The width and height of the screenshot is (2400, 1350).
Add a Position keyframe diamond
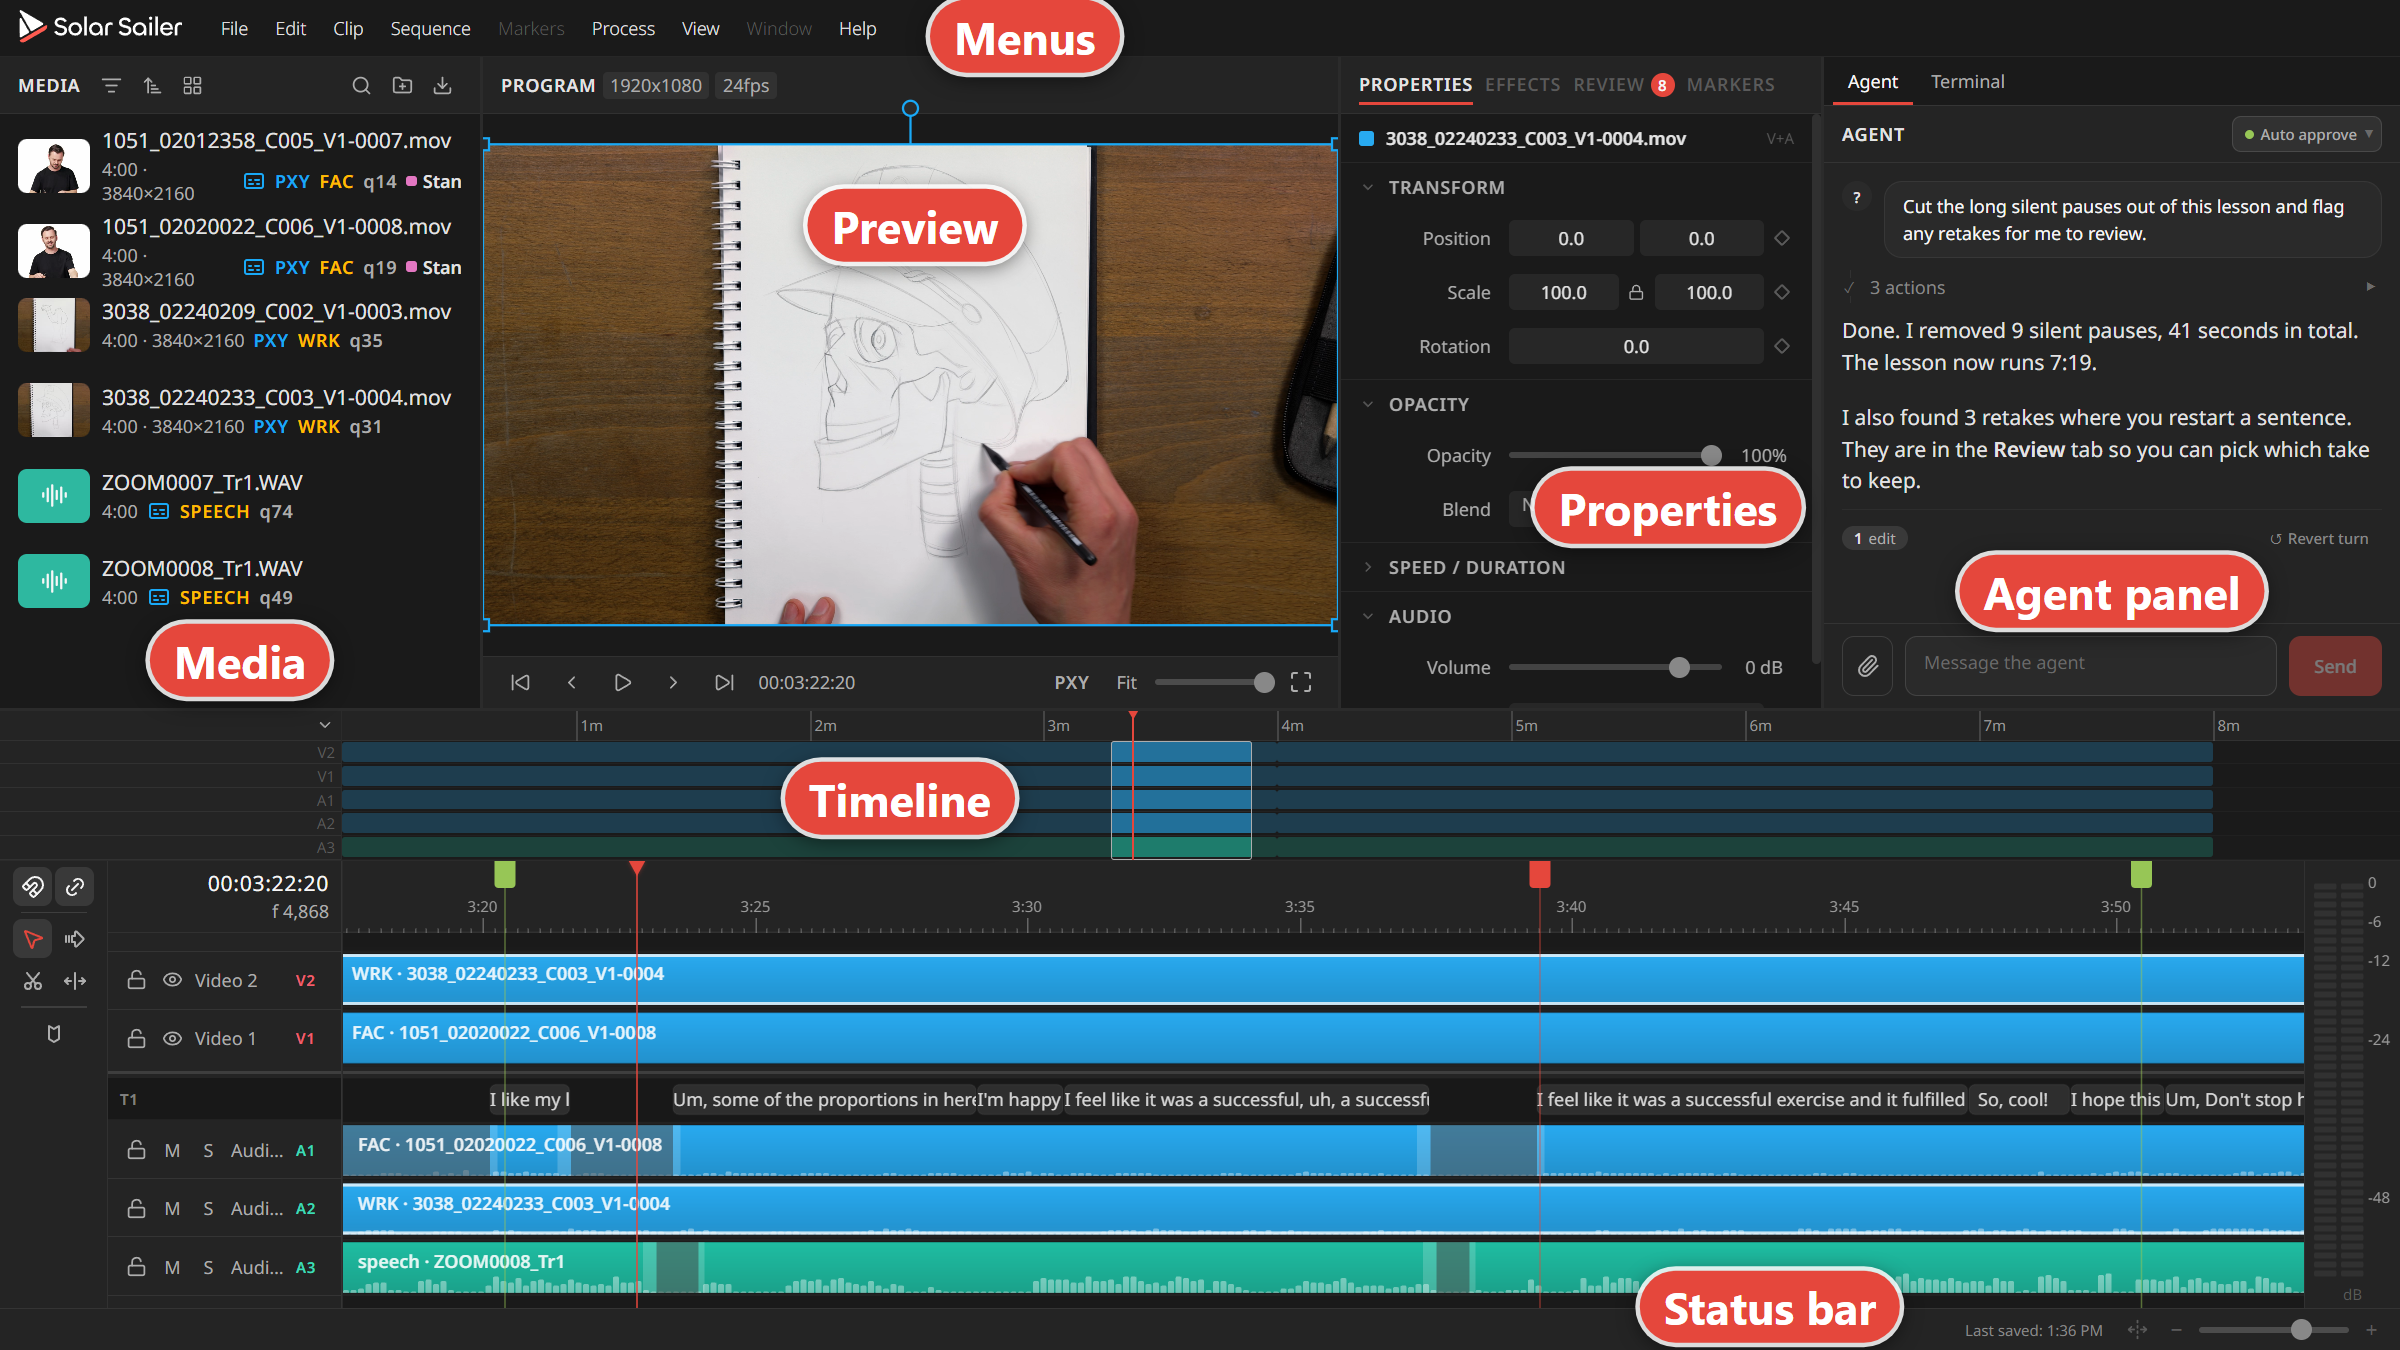[1781, 238]
